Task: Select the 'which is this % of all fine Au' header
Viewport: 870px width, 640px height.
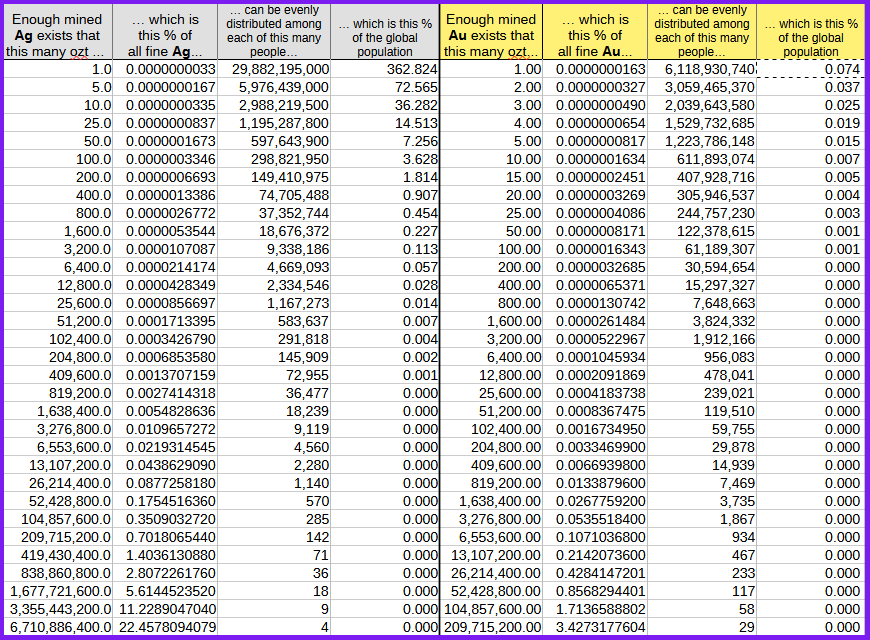Action: click(595, 32)
